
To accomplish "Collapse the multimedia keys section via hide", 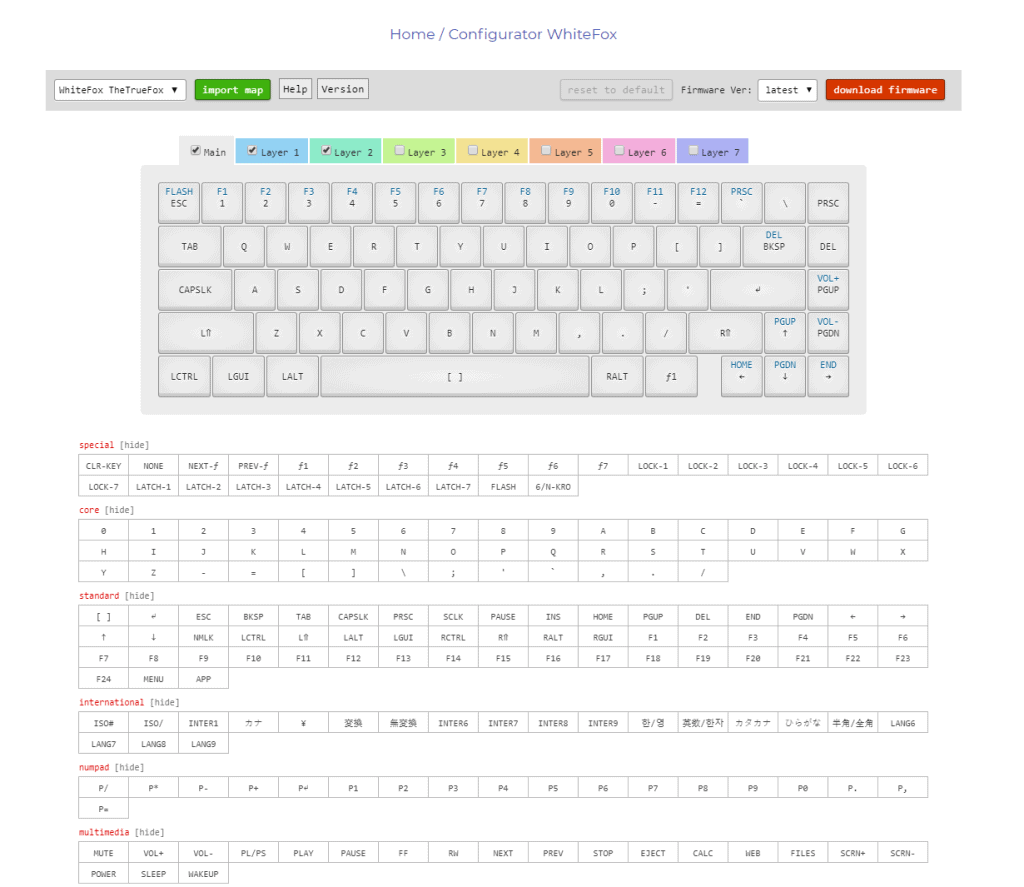I will (x=150, y=832).
